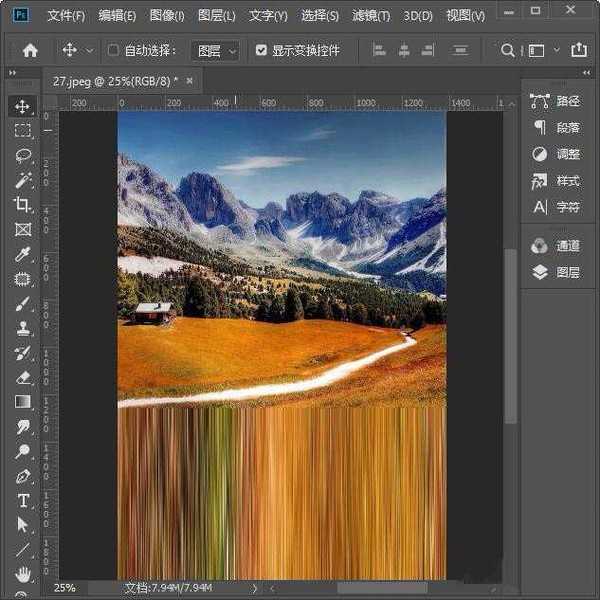Pick the Crop tool
This screenshot has width=600, height=600.
tap(22, 204)
